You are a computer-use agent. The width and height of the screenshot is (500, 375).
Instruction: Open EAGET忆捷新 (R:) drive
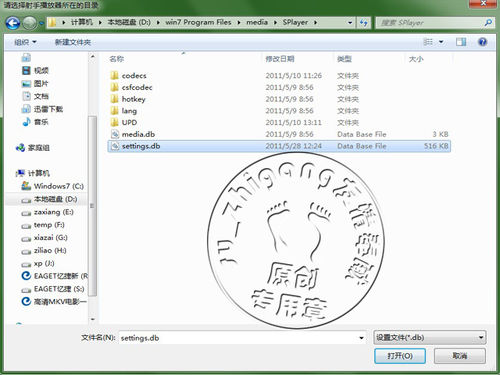click(x=54, y=276)
